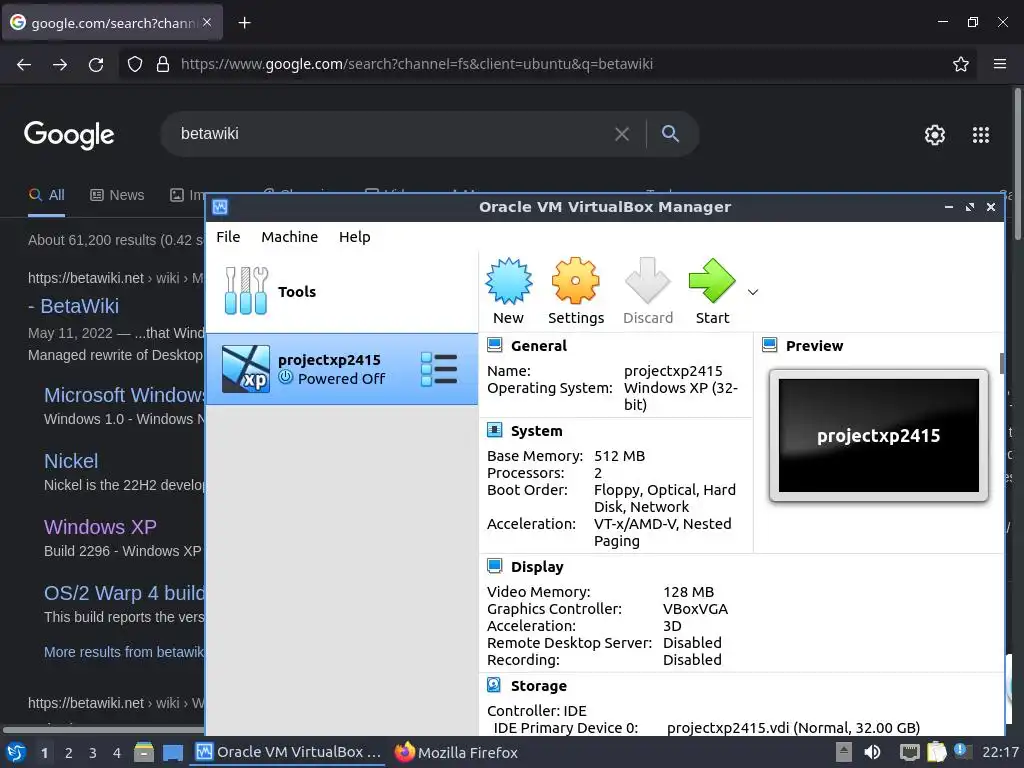1024x768 pixels.
Task: Click the 128 MB video memory value
Action: [688, 592]
